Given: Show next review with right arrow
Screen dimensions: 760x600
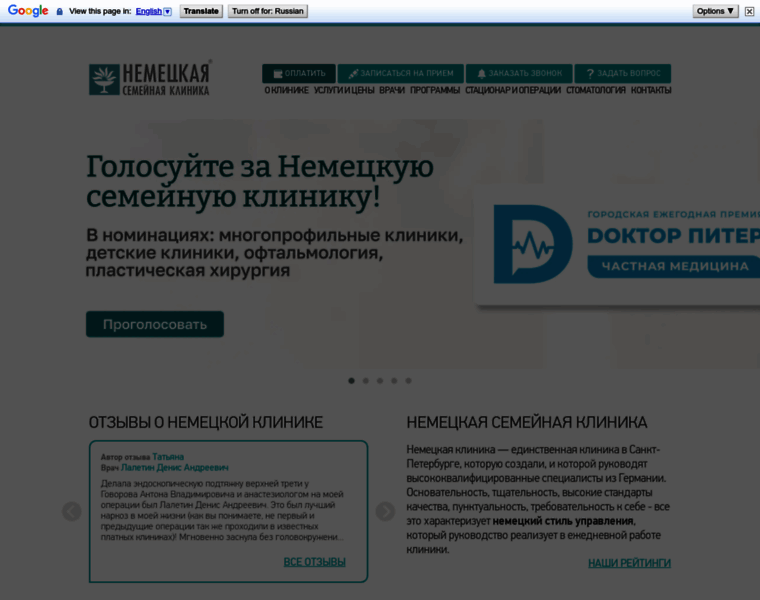Looking at the screenshot, I should pos(385,511).
